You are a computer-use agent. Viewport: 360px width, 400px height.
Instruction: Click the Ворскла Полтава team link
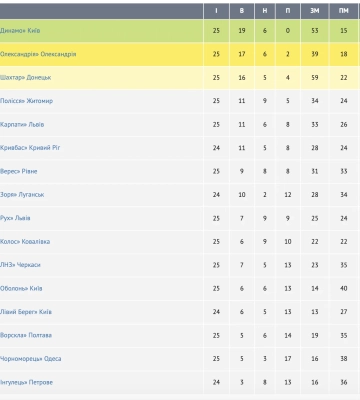tap(26, 335)
